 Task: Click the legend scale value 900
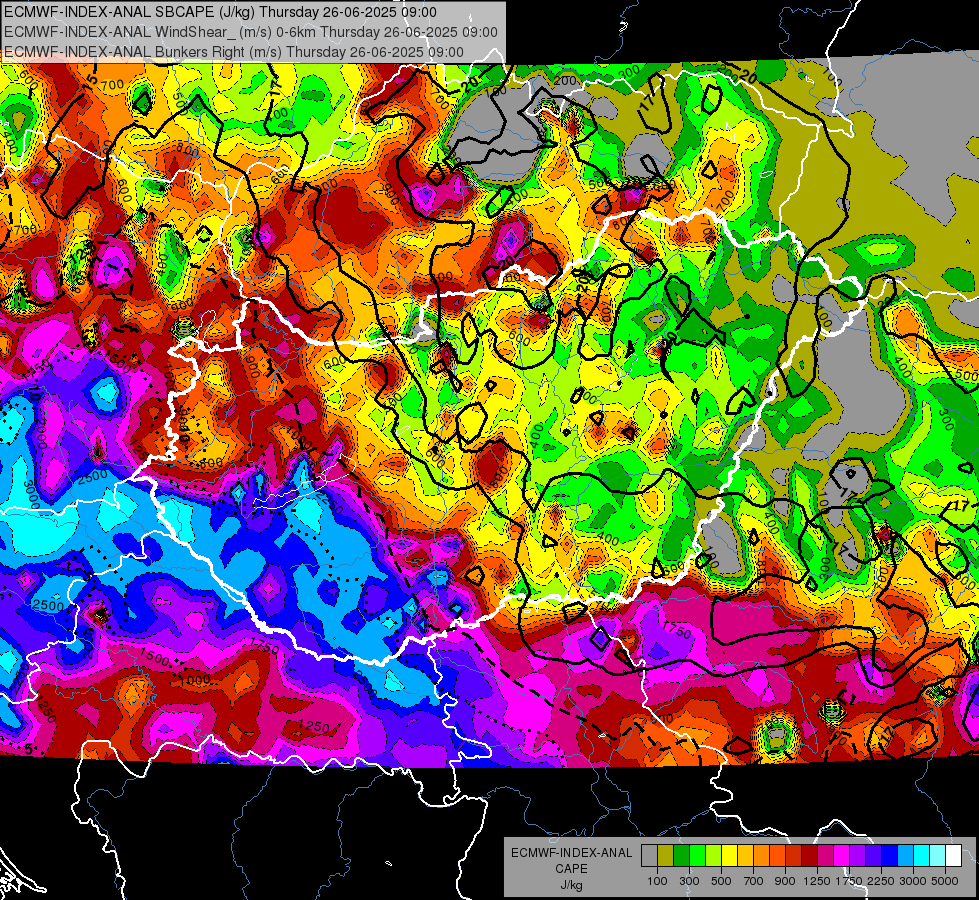(x=785, y=881)
